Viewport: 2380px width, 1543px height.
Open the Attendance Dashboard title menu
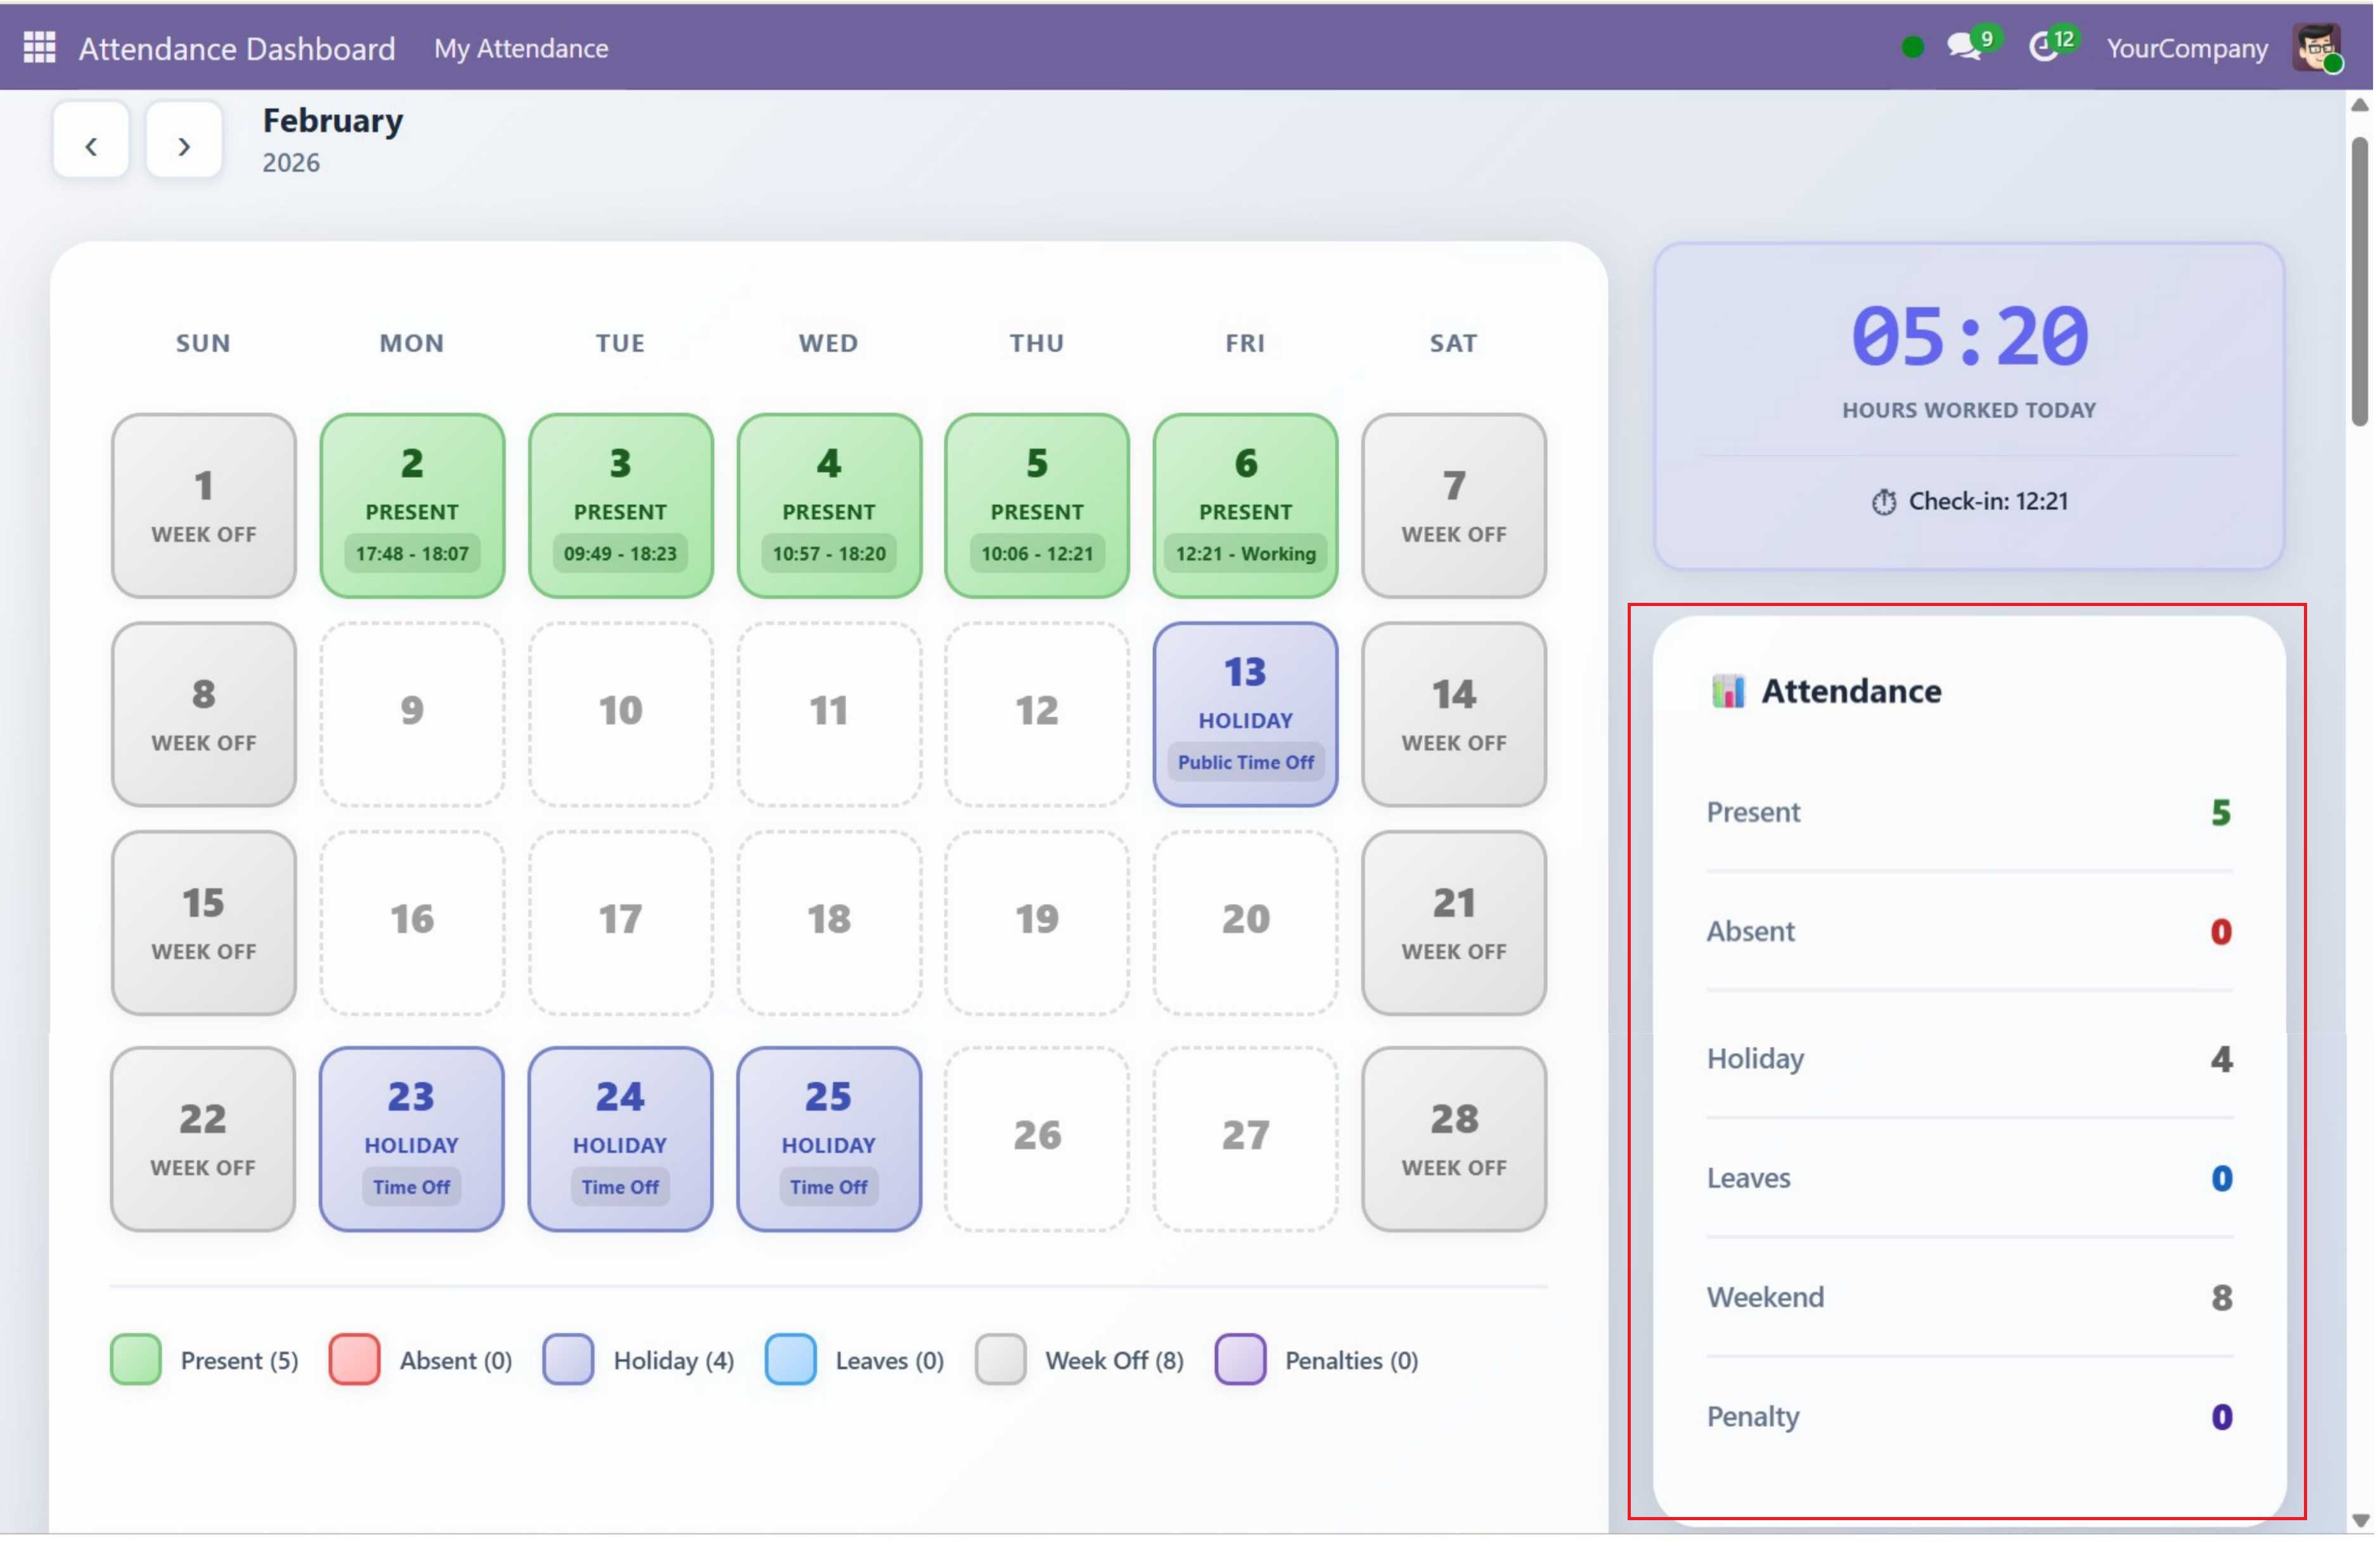coord(237,48)
